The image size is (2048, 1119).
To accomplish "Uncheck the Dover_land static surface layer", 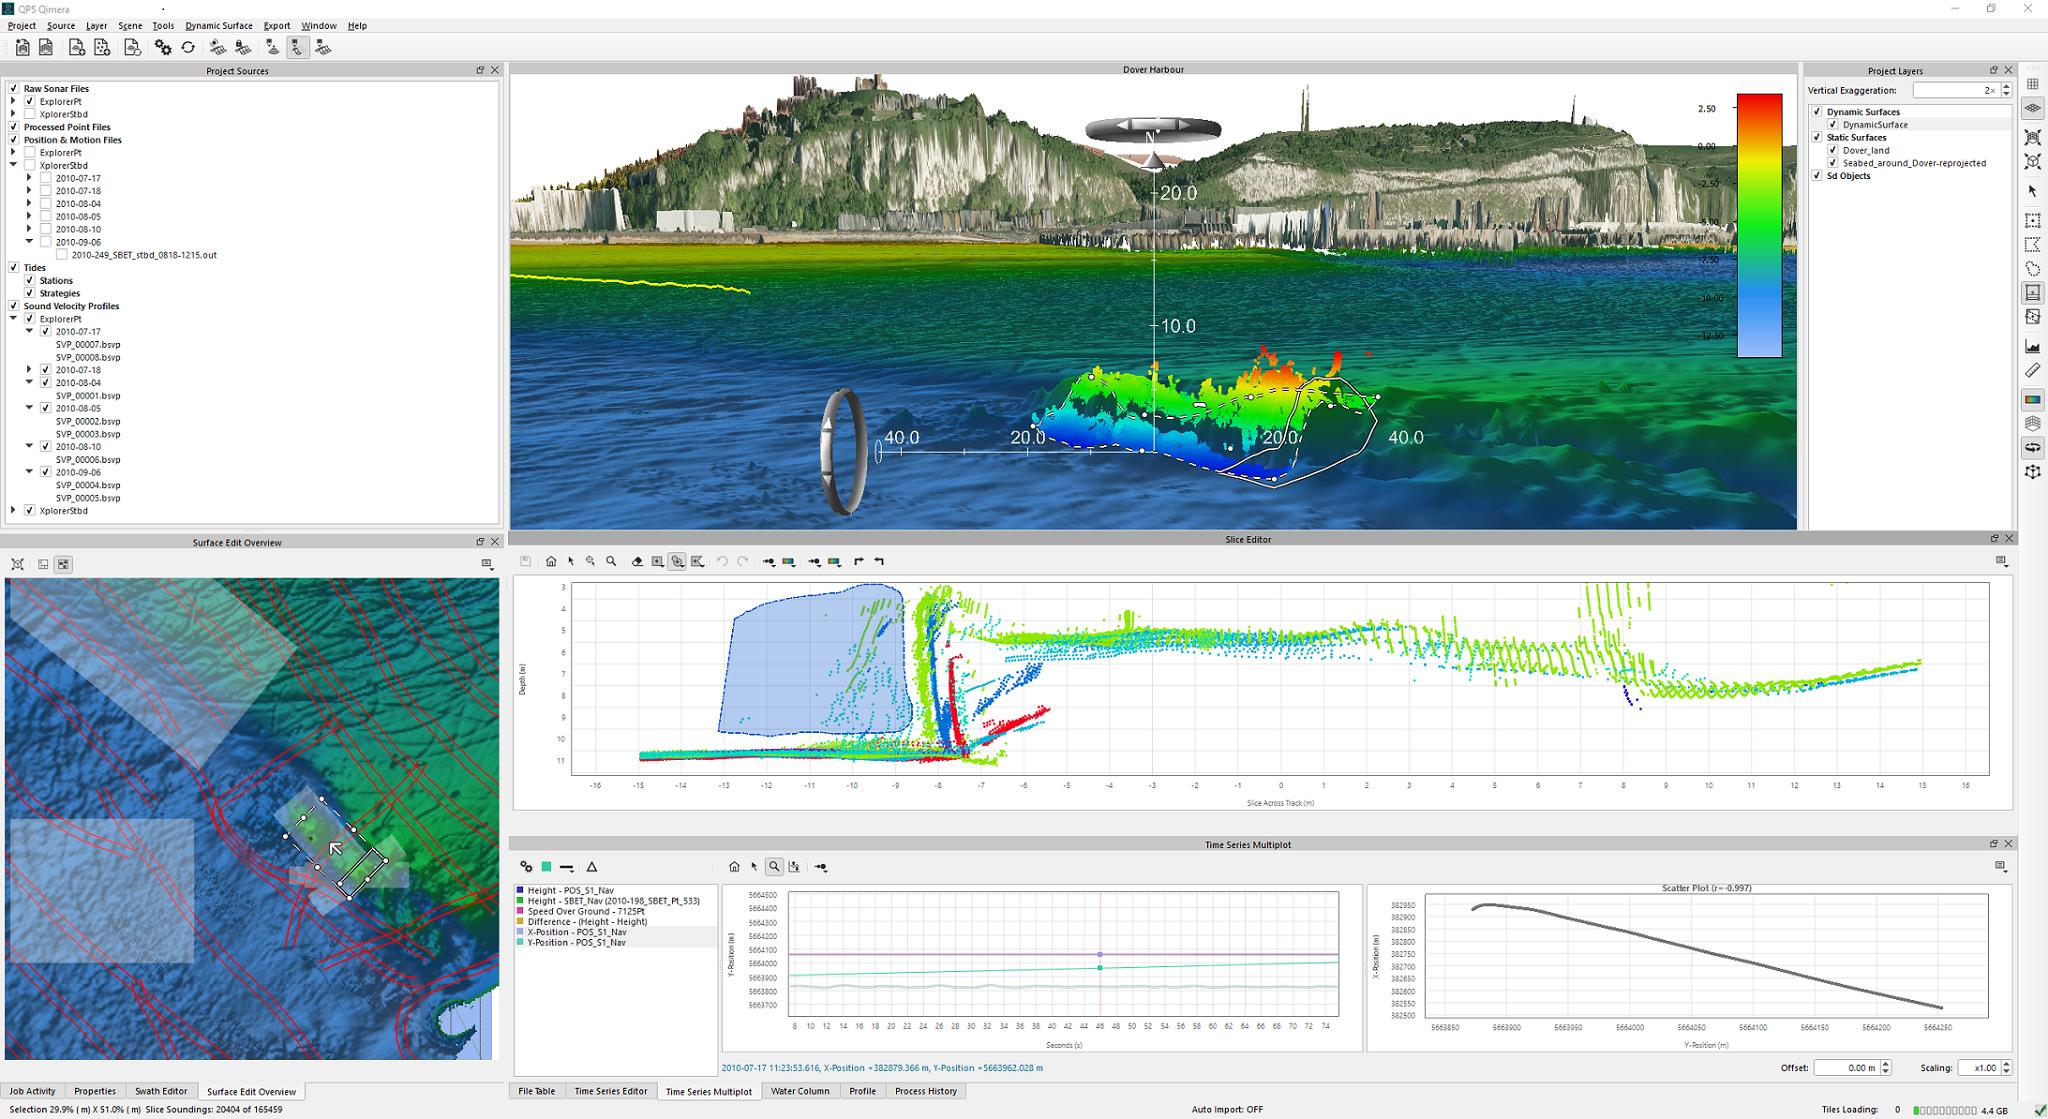I will point(1833,150).
